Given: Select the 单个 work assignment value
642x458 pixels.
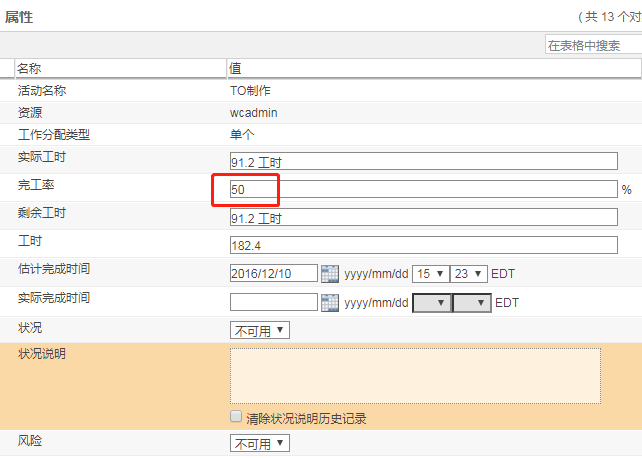Looking at the screenshot, I should pos(242,135).
